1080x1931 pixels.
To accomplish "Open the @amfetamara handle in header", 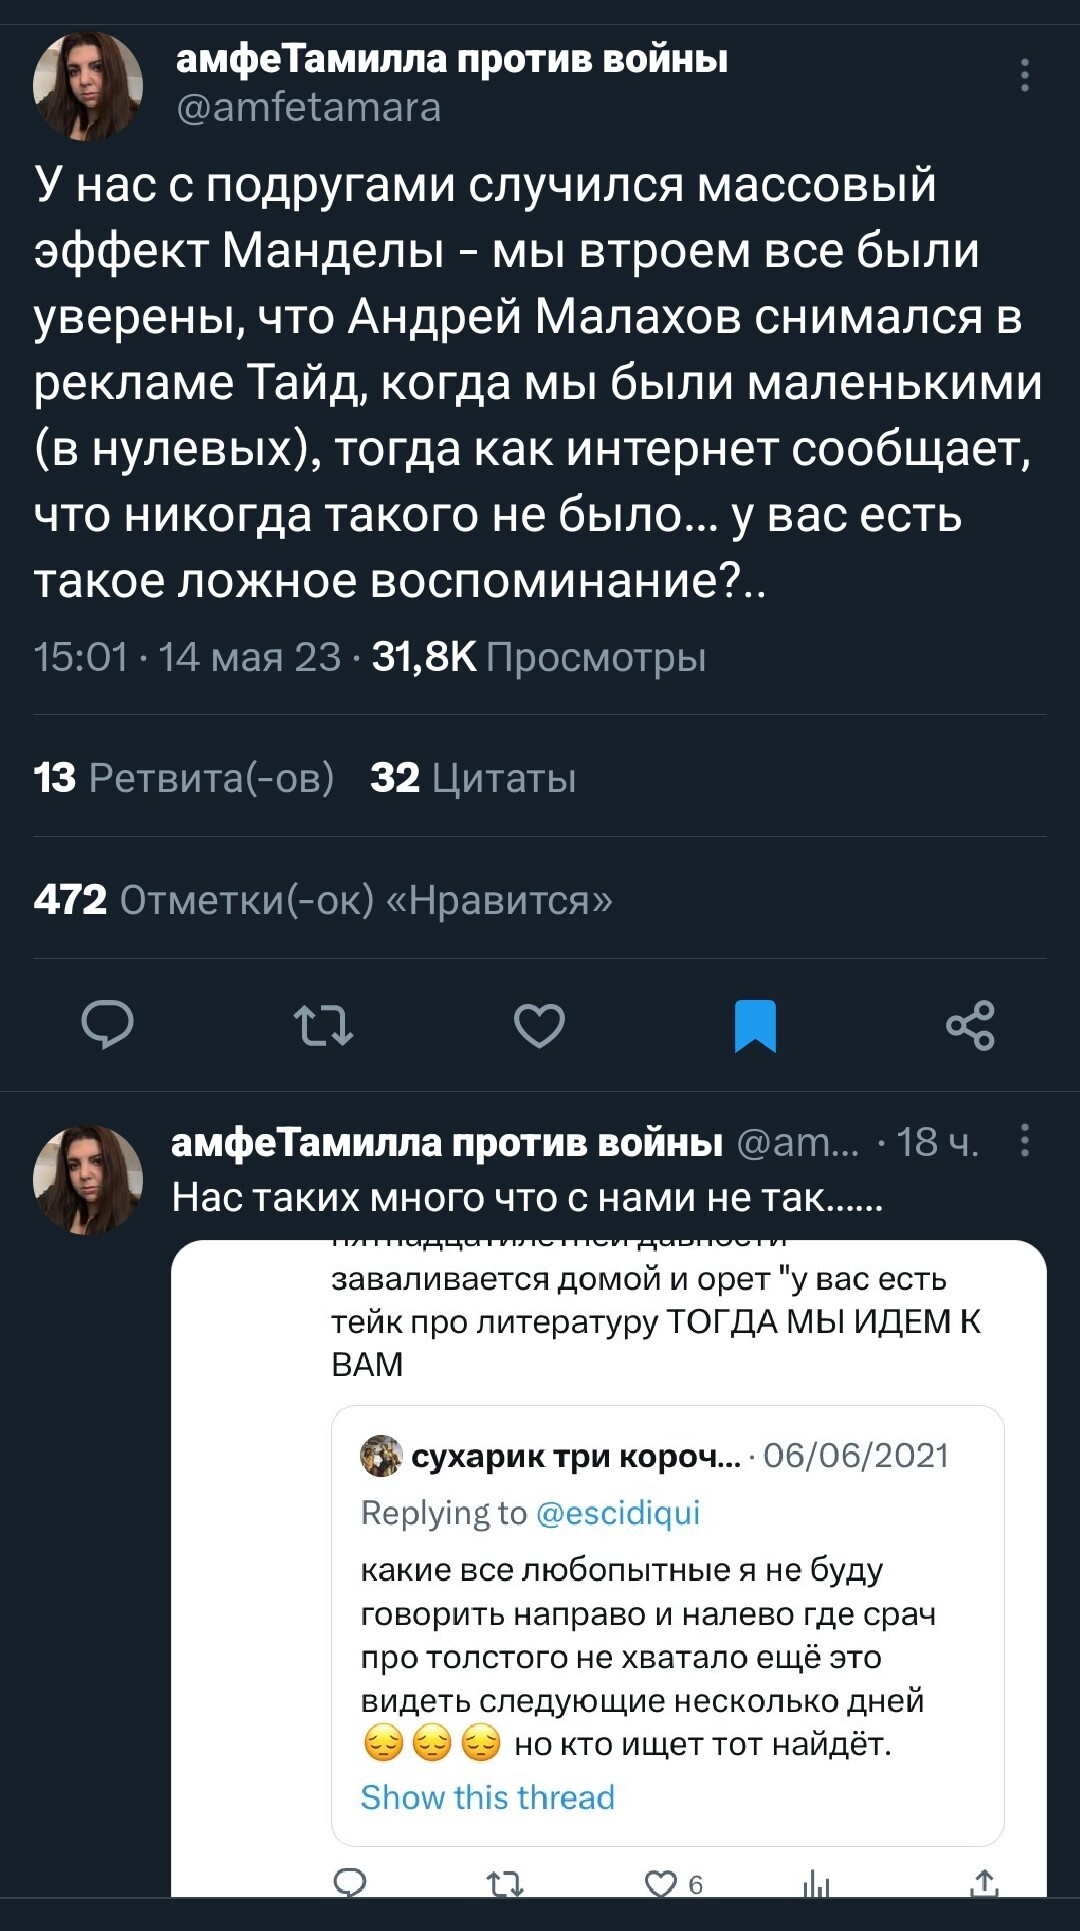I will pos(309,107).
